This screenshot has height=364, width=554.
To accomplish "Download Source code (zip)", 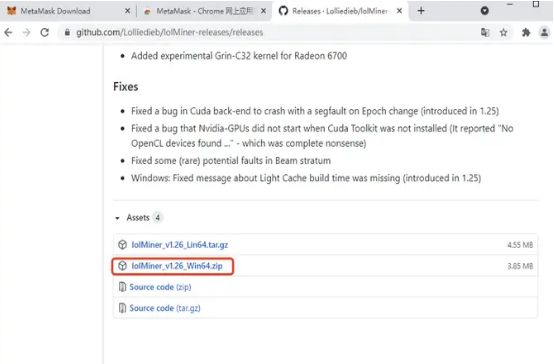I will (160, 287).
